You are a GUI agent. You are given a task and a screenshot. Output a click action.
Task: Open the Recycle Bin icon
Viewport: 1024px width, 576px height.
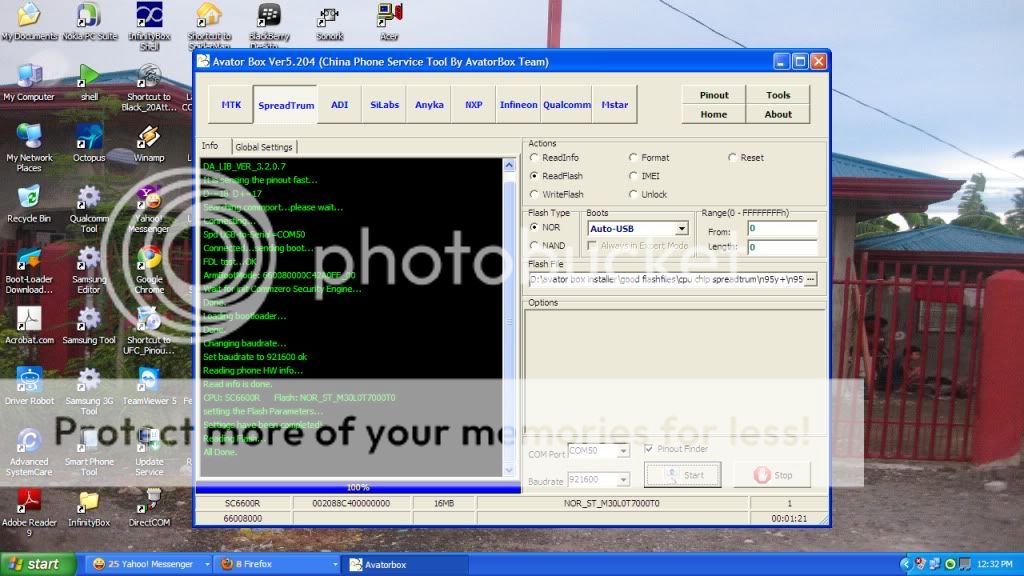29,198
